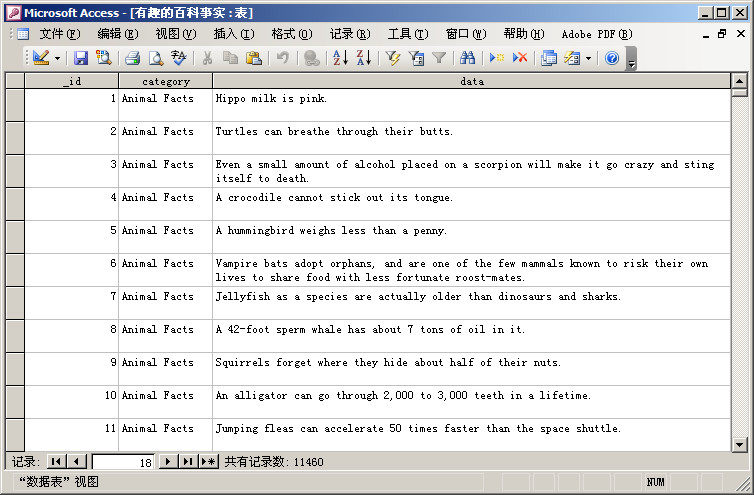This screenshot has height=495, width=754.
Task: Copy selection toolbar icon
Action: [x=230, y=58]
